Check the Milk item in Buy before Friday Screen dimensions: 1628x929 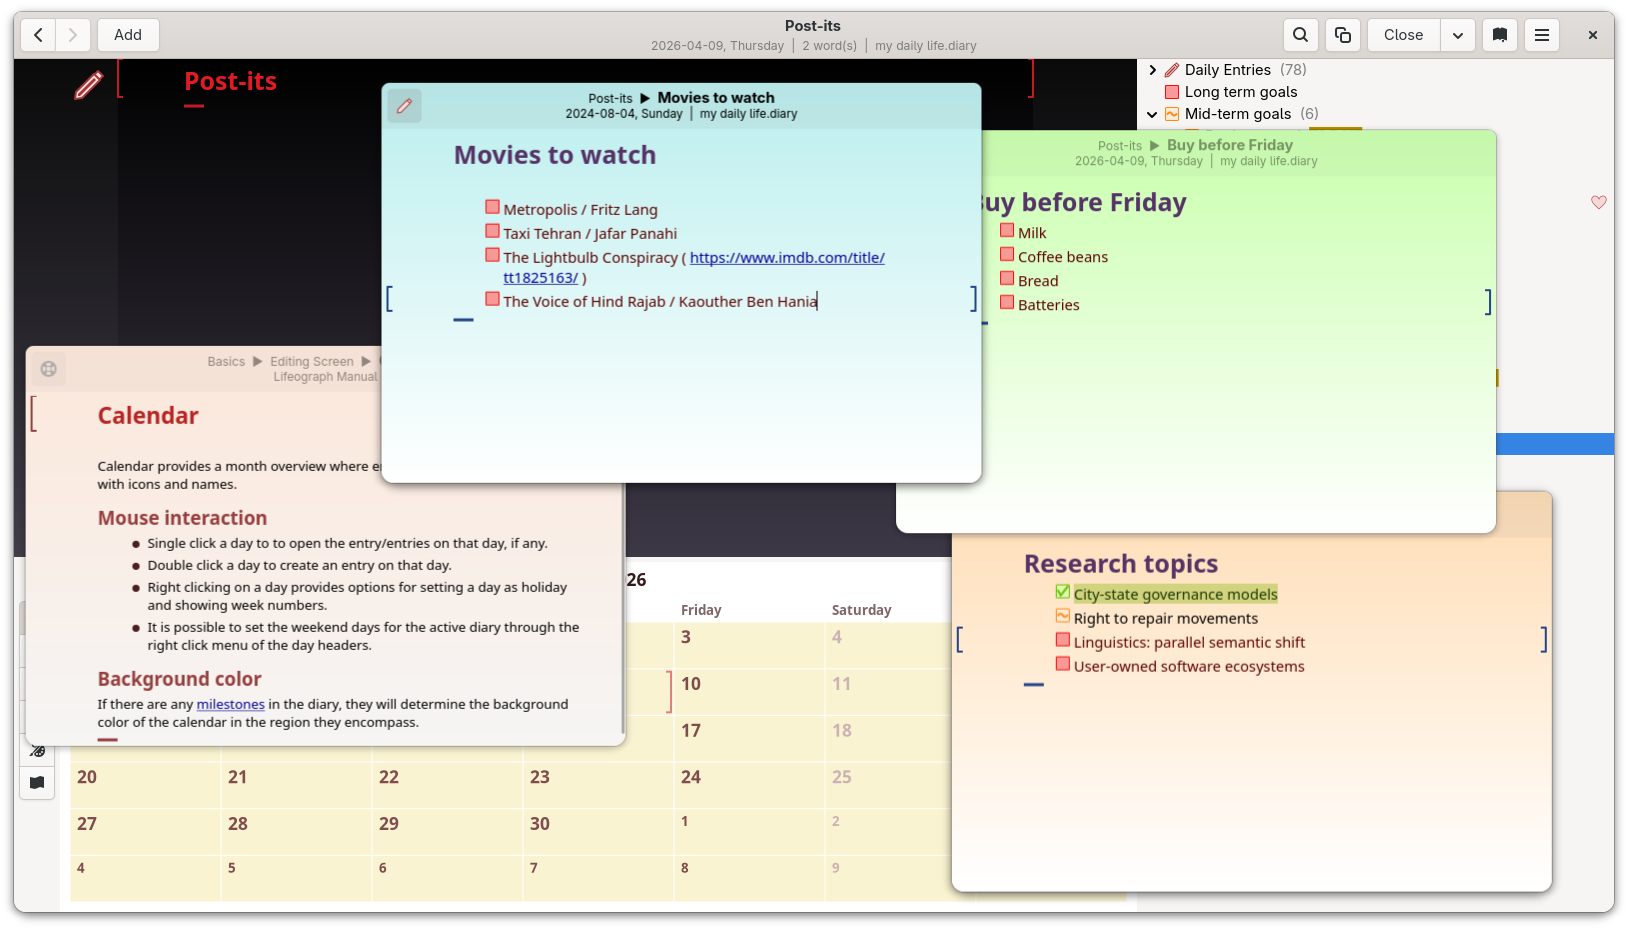(1007, 230)
